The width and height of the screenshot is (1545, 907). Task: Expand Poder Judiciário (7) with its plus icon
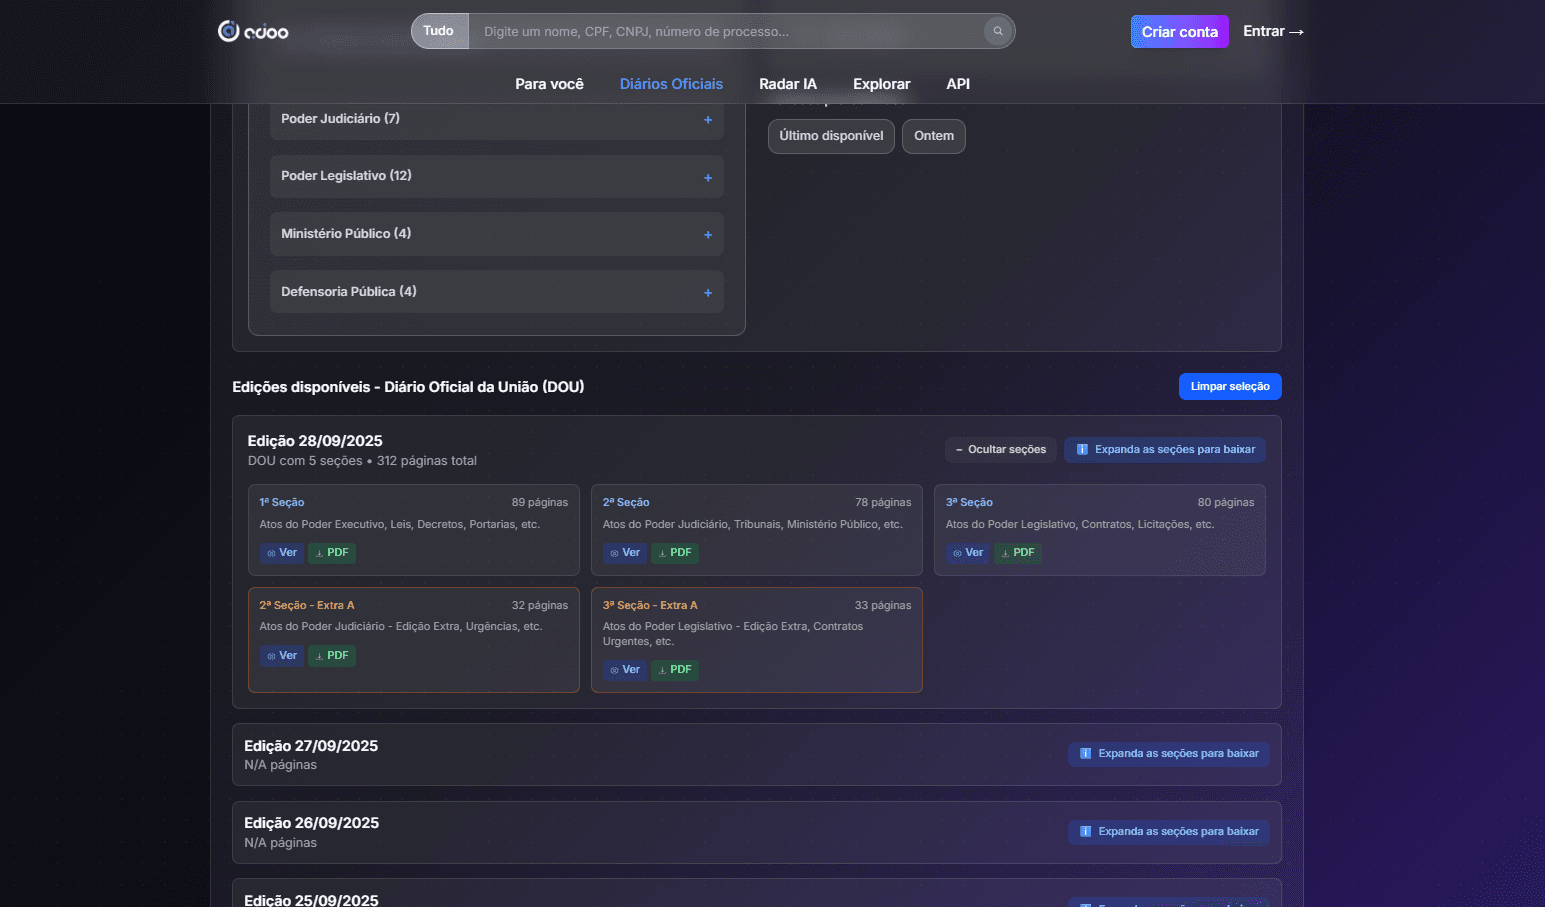(x=708, y=120)
